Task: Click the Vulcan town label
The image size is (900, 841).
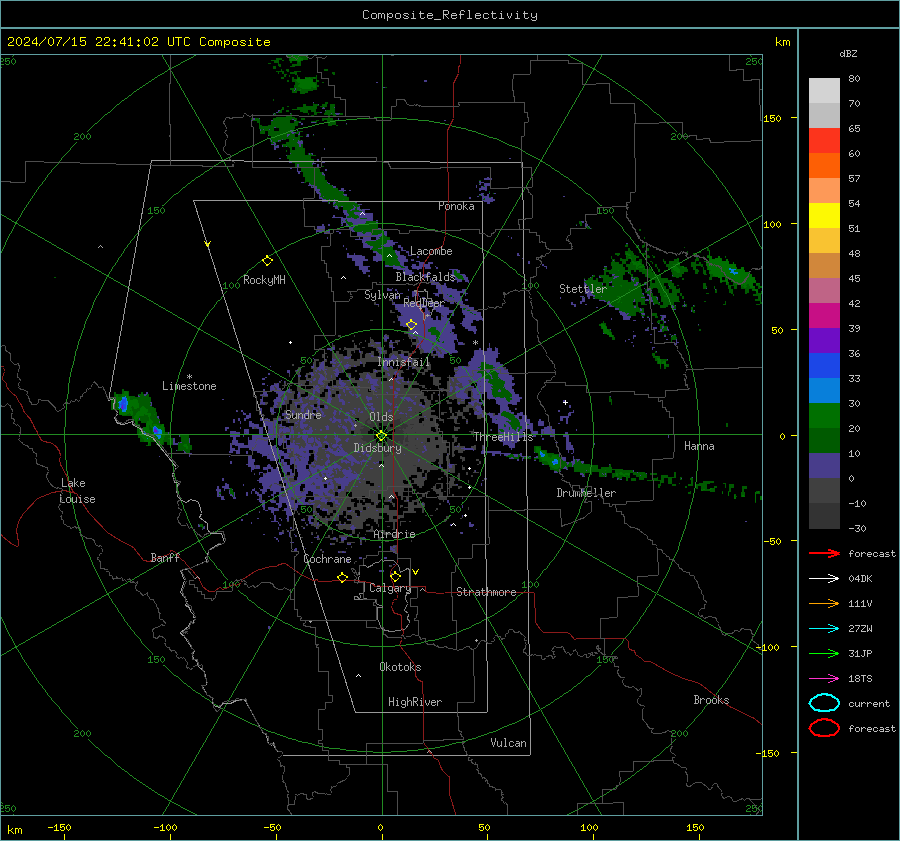Action: click(x=508, y=743)
